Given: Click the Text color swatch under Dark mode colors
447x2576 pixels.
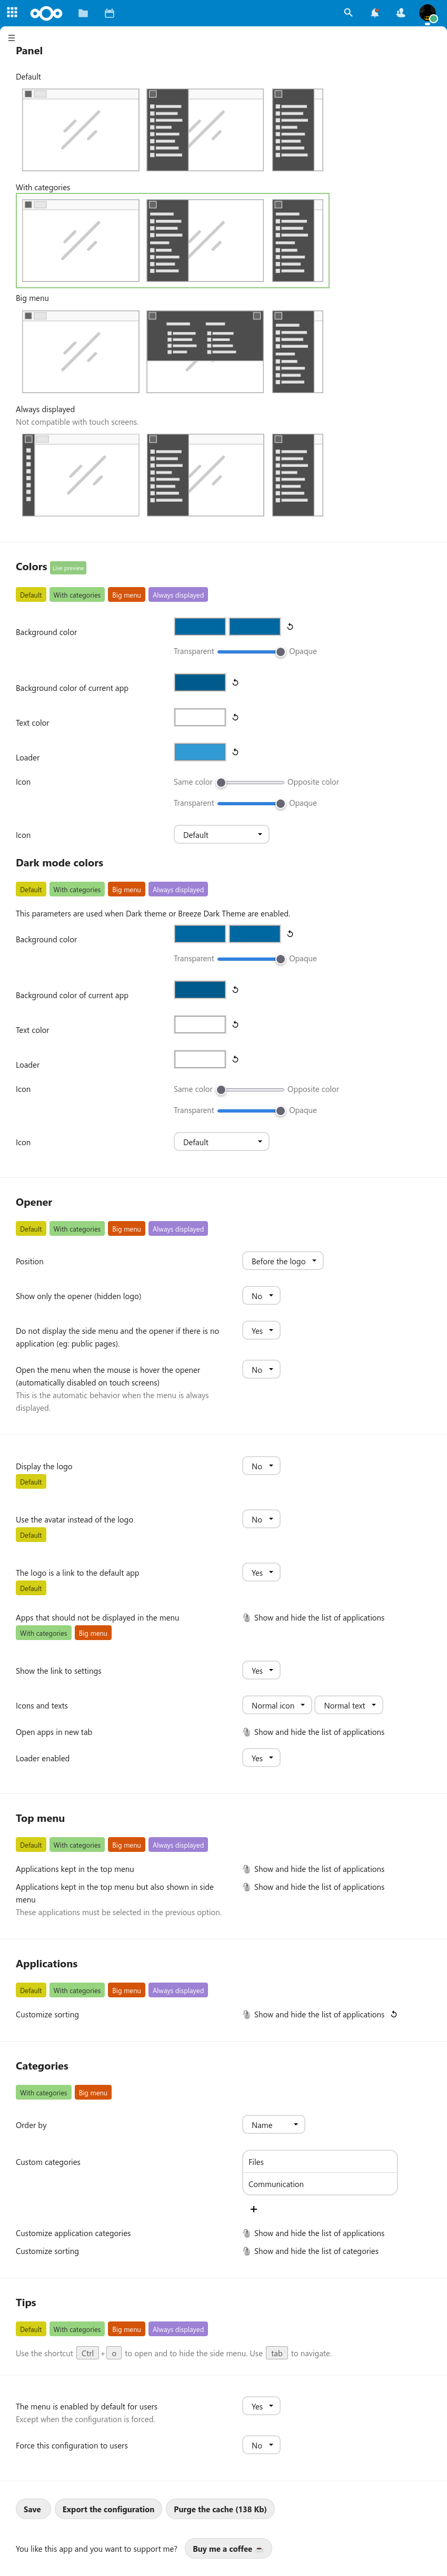Looking at the screenshot, I should [x=200, y=1024].
